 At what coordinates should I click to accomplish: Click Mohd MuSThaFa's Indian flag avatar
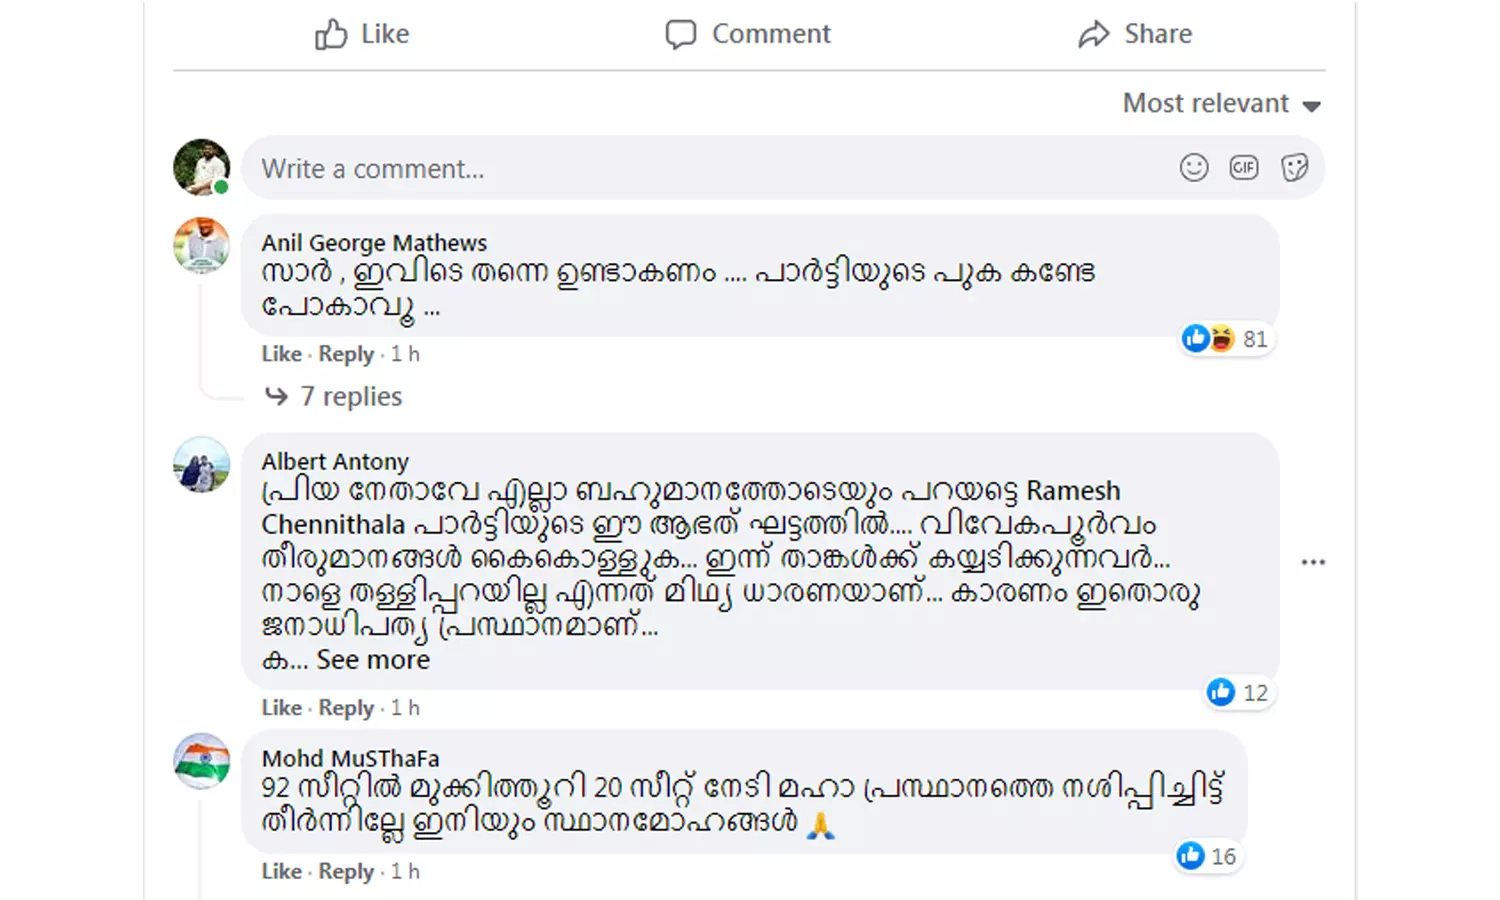201,761
